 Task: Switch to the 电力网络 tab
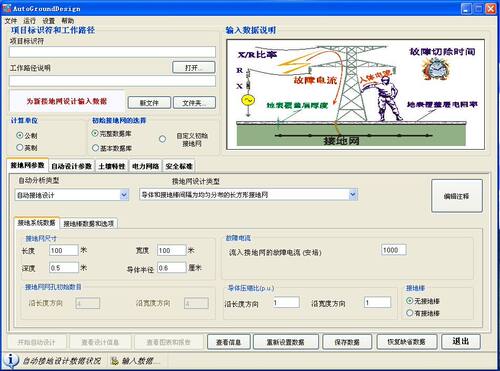click(x=145, y=166)
